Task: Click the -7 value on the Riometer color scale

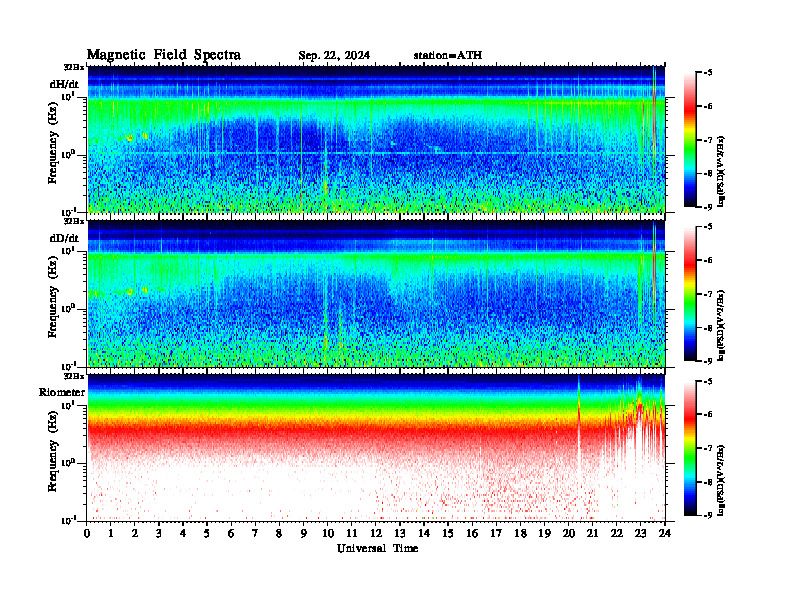Action: [x=708, y=448]
